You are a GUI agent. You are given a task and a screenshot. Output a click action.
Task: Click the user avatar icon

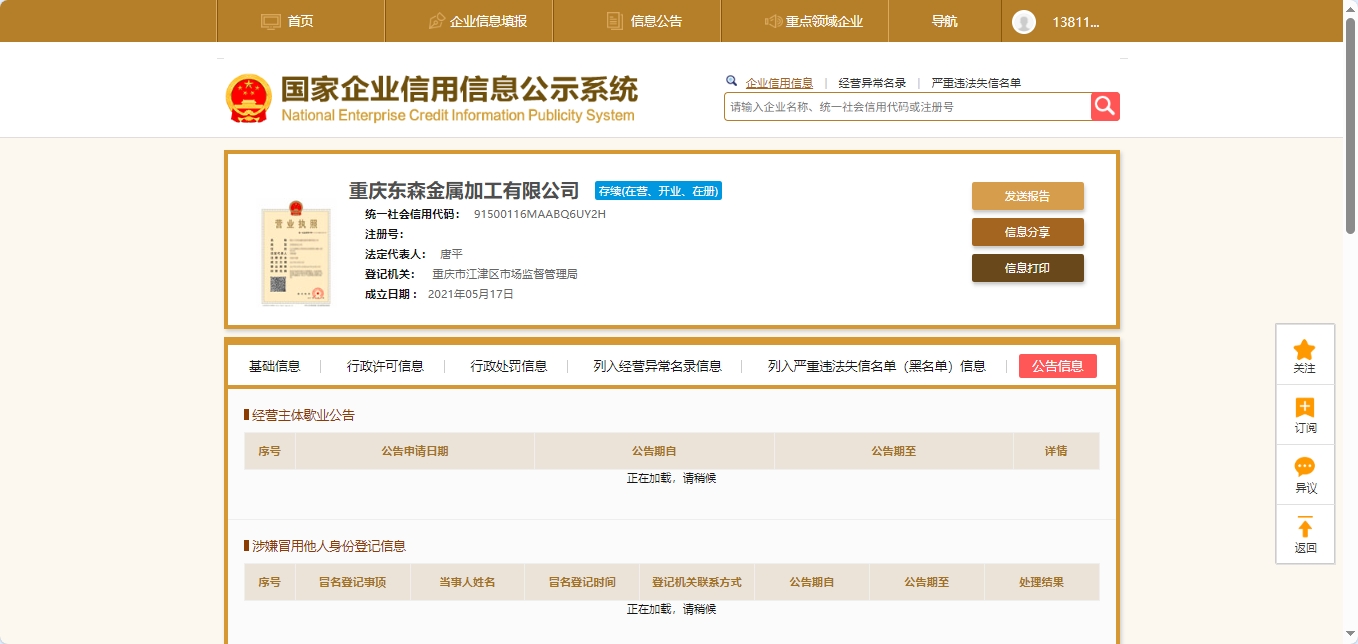pyautogui.click(x=1023, y=21)
